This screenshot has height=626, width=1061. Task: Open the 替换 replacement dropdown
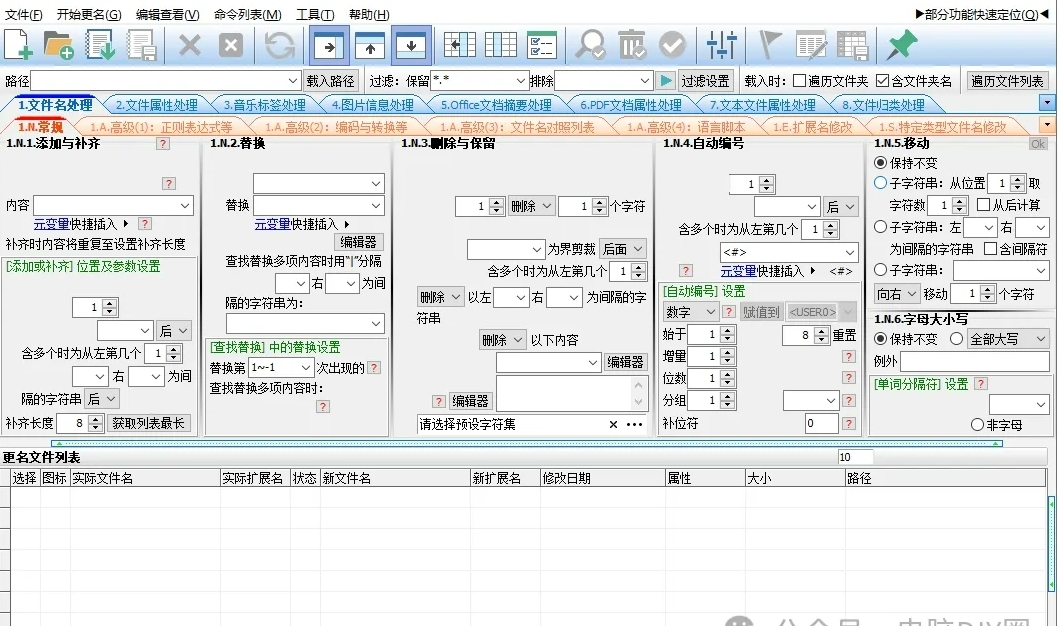click(376, 205)
